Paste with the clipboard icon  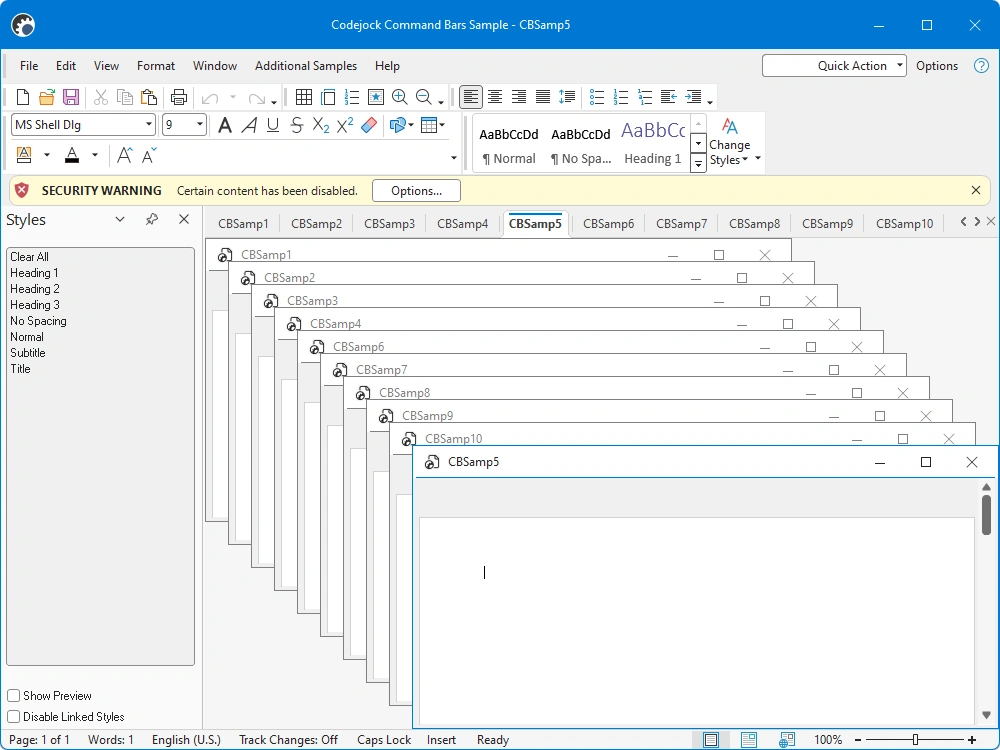tap(149, 97)
